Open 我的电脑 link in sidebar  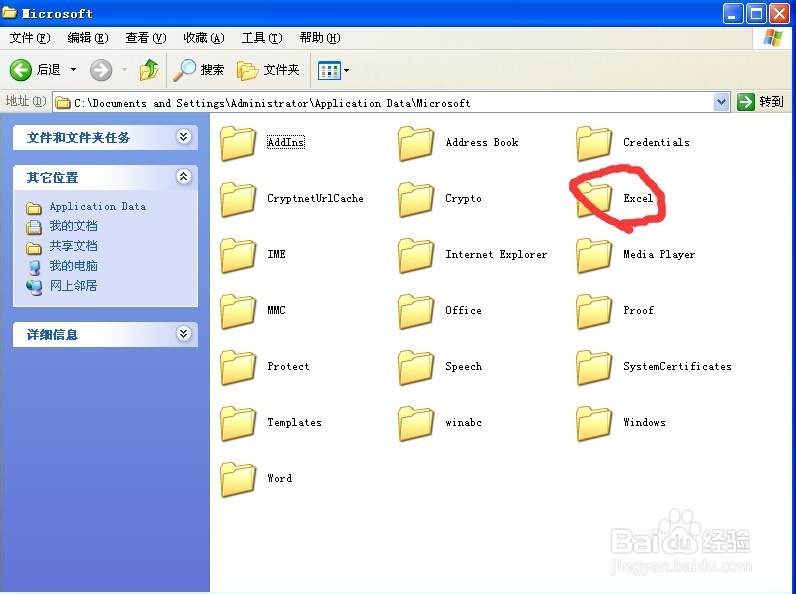73,266
